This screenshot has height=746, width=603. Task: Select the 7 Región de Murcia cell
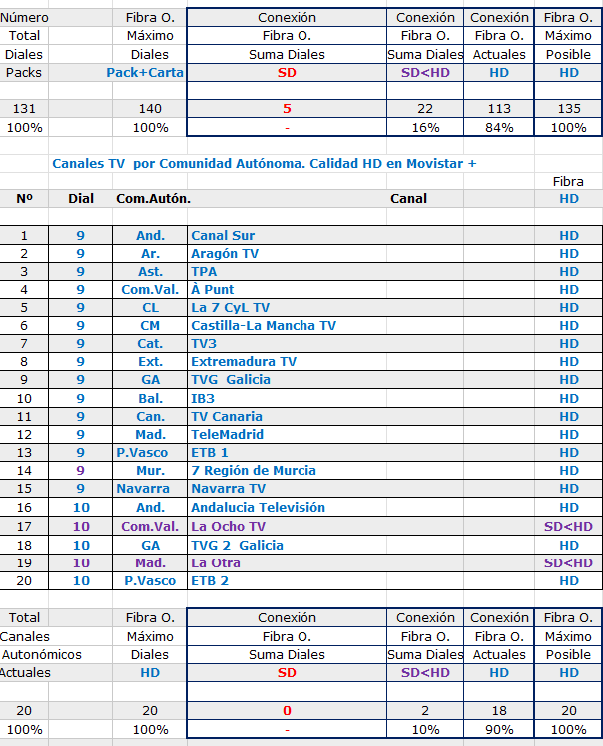[253, 471]
